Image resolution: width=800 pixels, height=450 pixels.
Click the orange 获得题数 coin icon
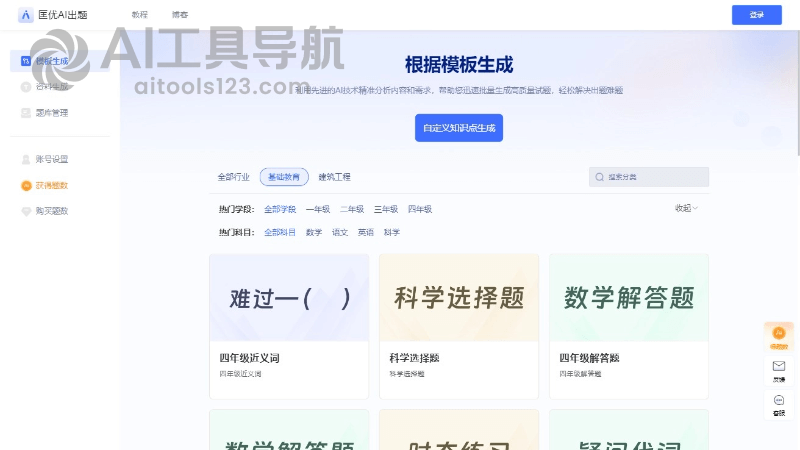tap(26, 185)
